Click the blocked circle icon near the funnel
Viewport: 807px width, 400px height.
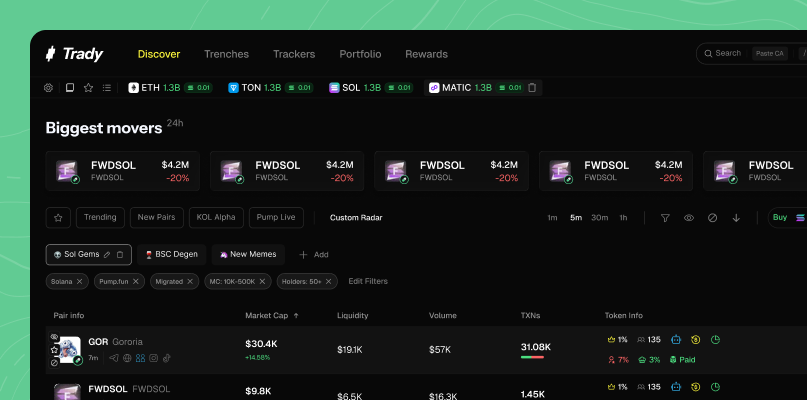point(712,218)
